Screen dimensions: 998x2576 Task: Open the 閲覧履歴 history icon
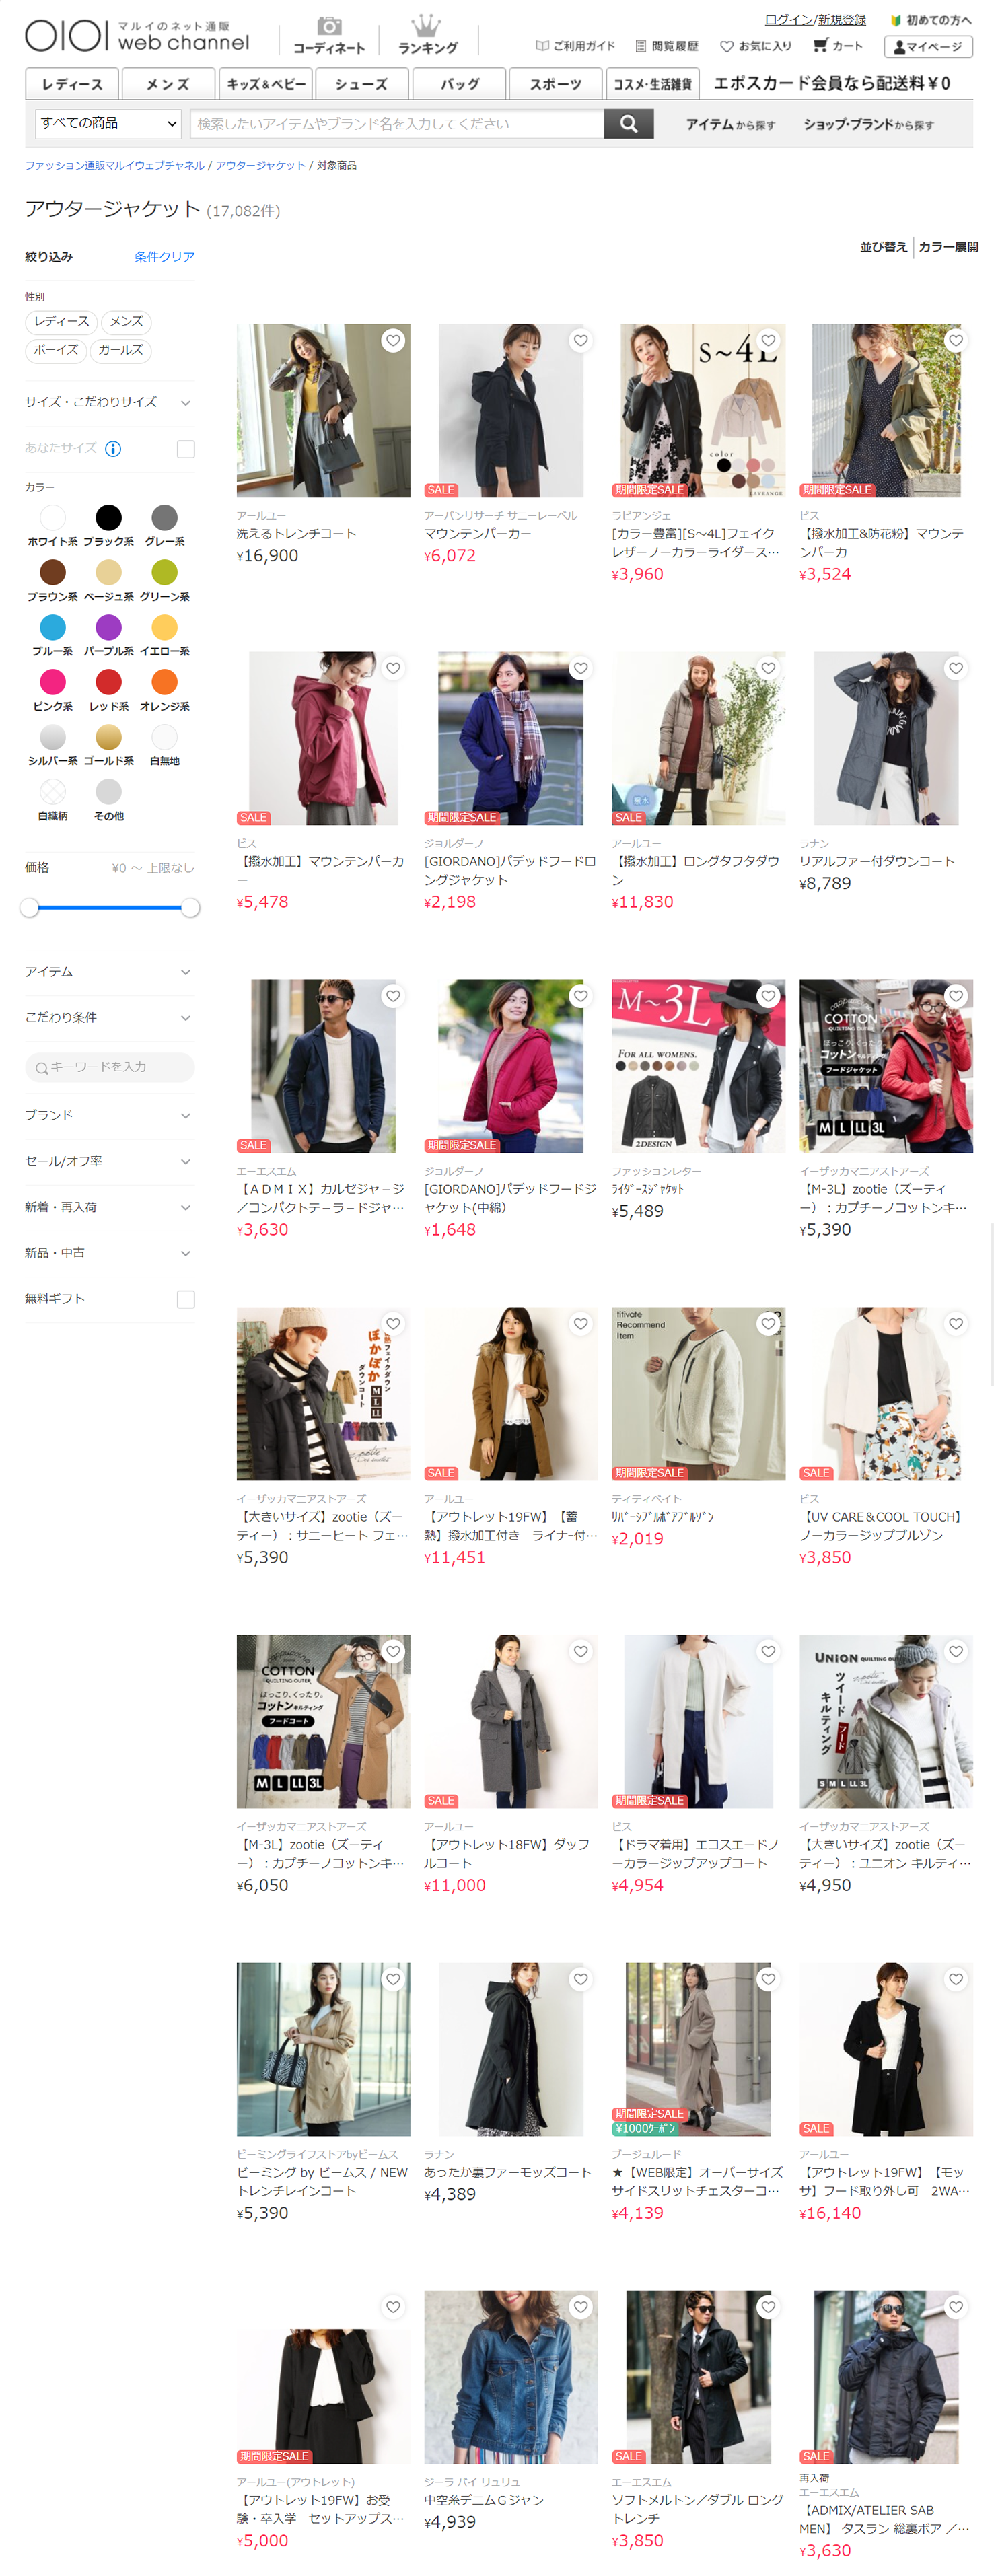(640, 46)
